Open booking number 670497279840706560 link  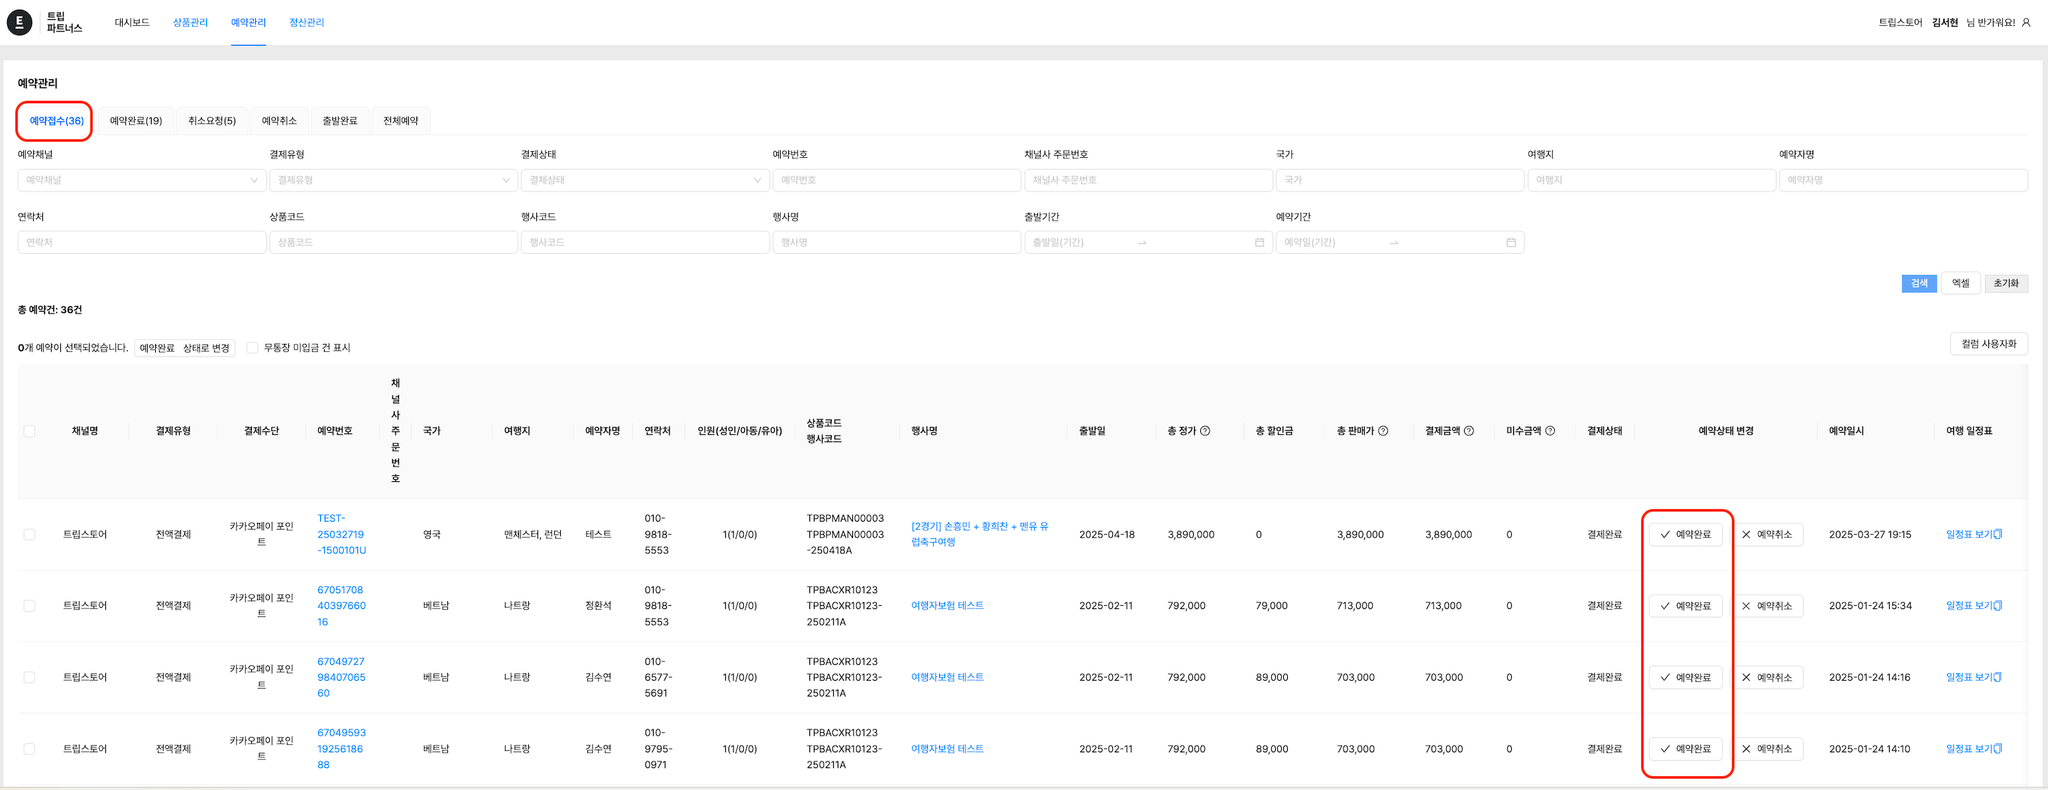coord(341,677)
